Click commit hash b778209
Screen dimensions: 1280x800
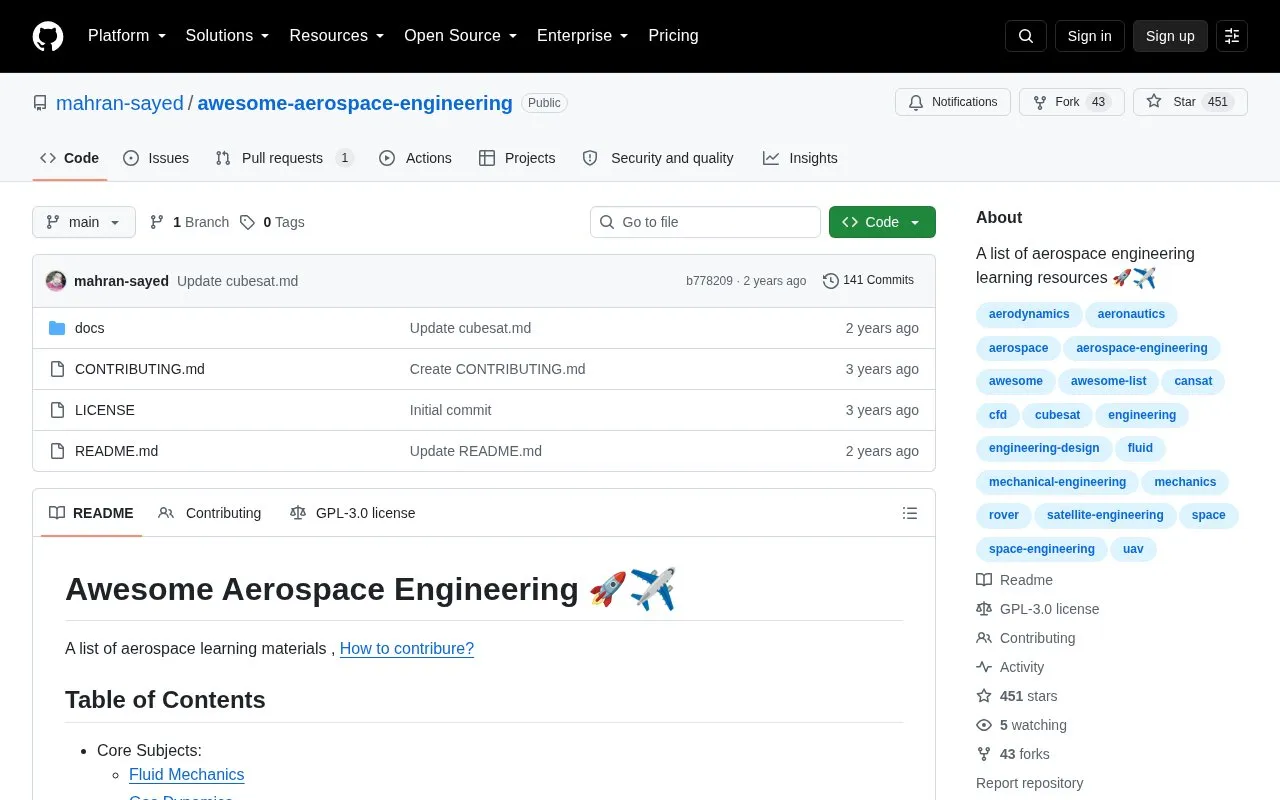click(709, 281)
